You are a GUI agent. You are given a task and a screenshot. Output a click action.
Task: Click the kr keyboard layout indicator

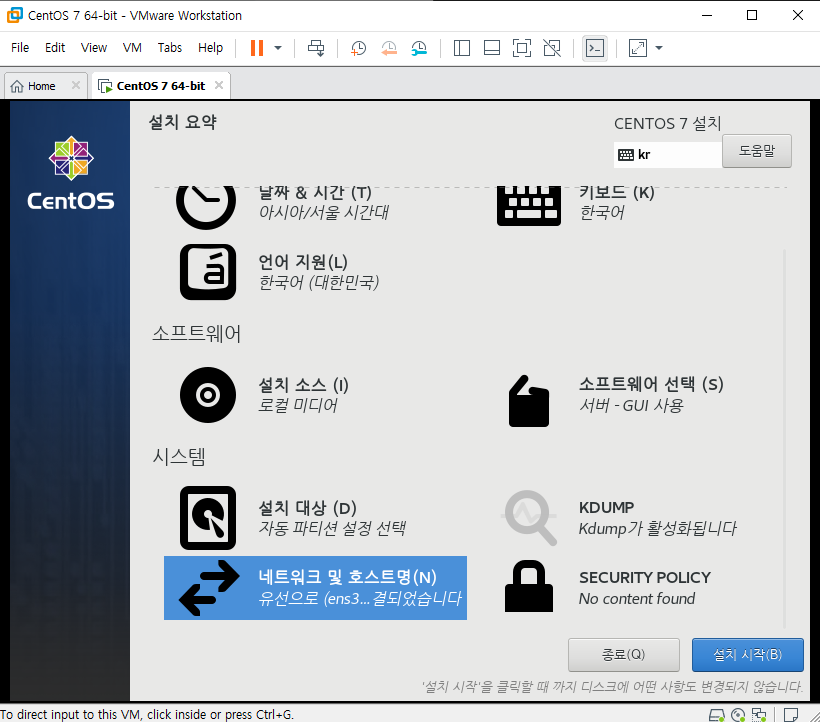tap(667, 155)
